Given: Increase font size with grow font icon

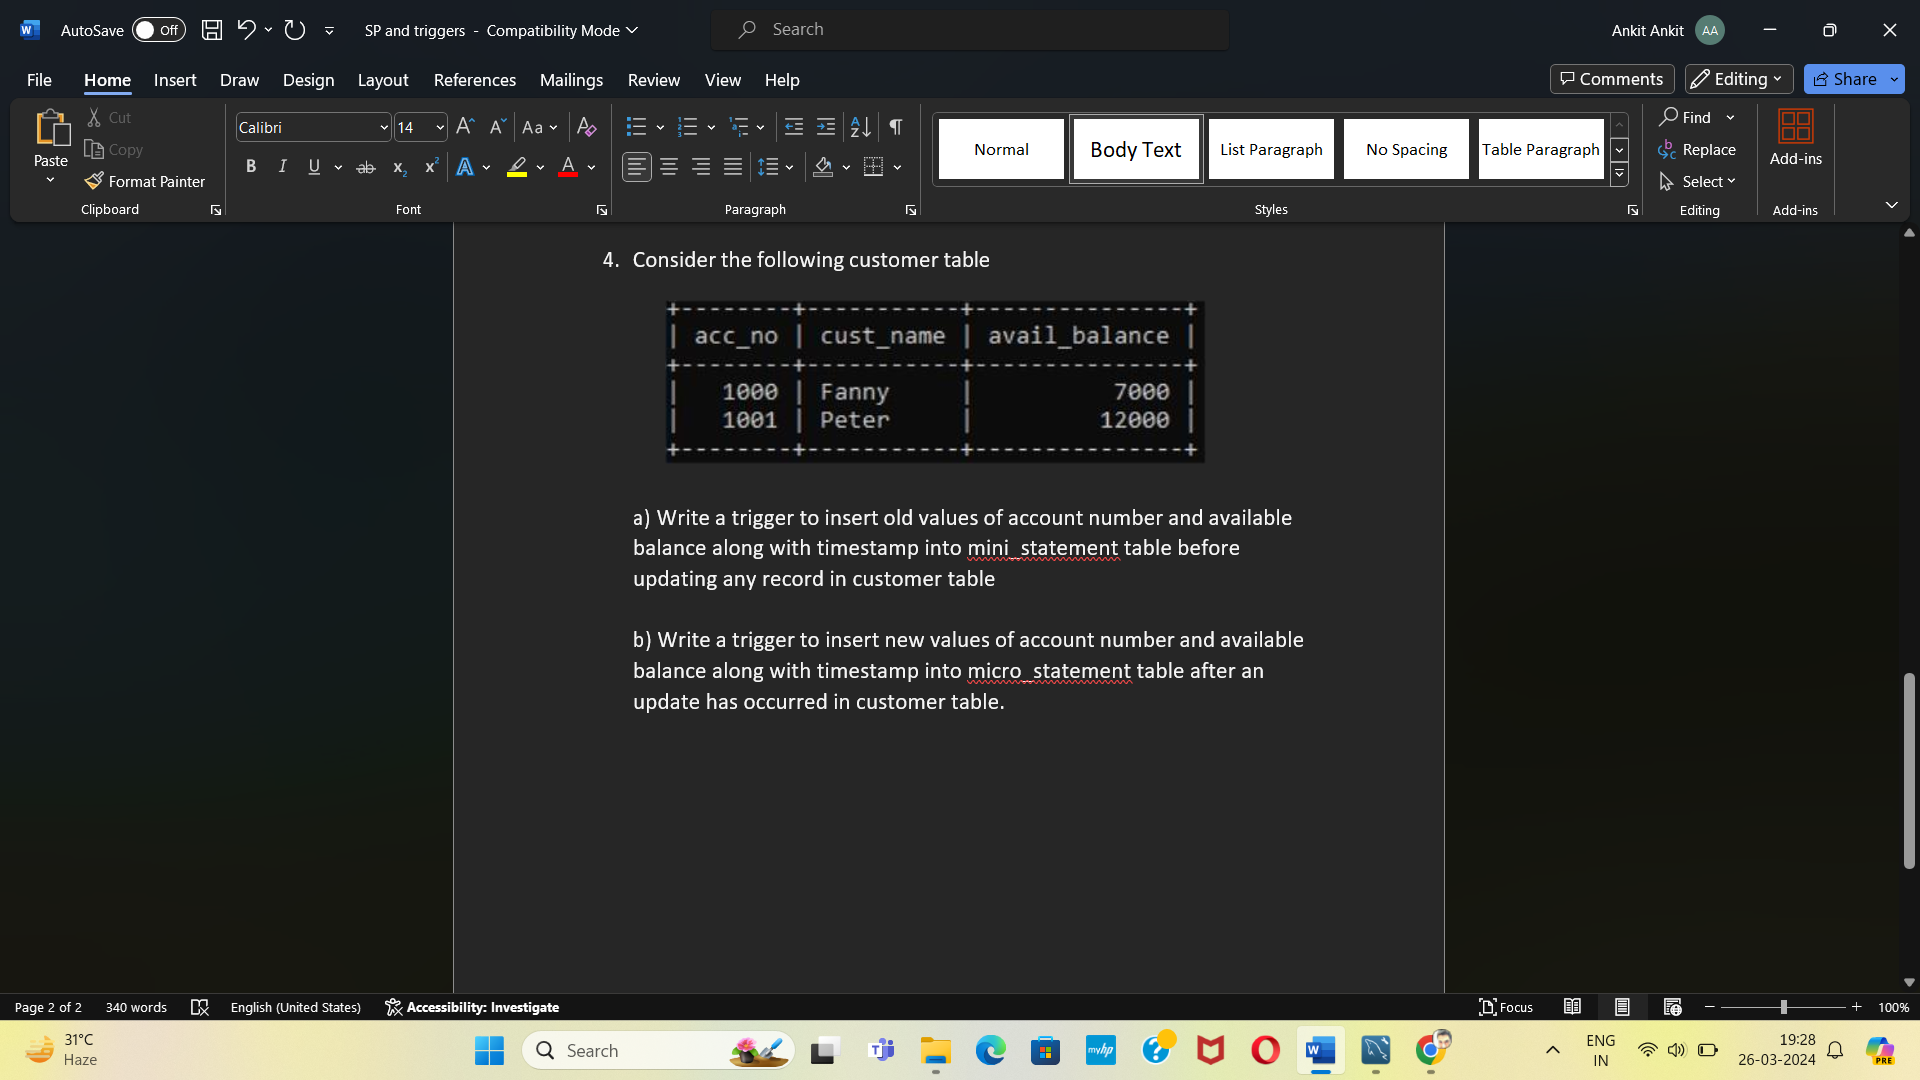Looking at the screenshot, I should (465, 127).
